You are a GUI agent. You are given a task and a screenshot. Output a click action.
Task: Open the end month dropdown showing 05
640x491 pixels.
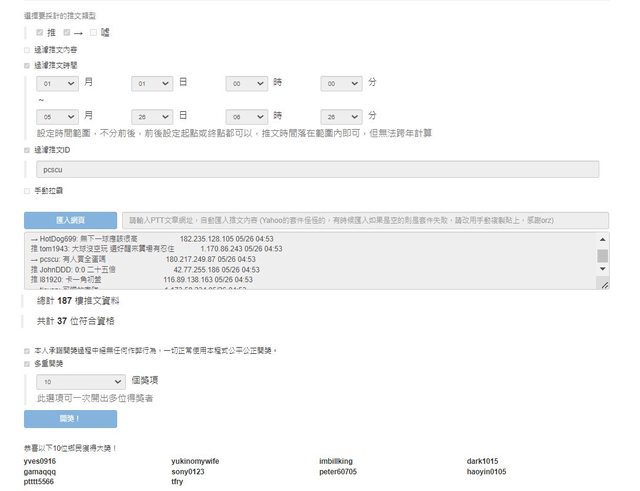(x=57, y=116)
